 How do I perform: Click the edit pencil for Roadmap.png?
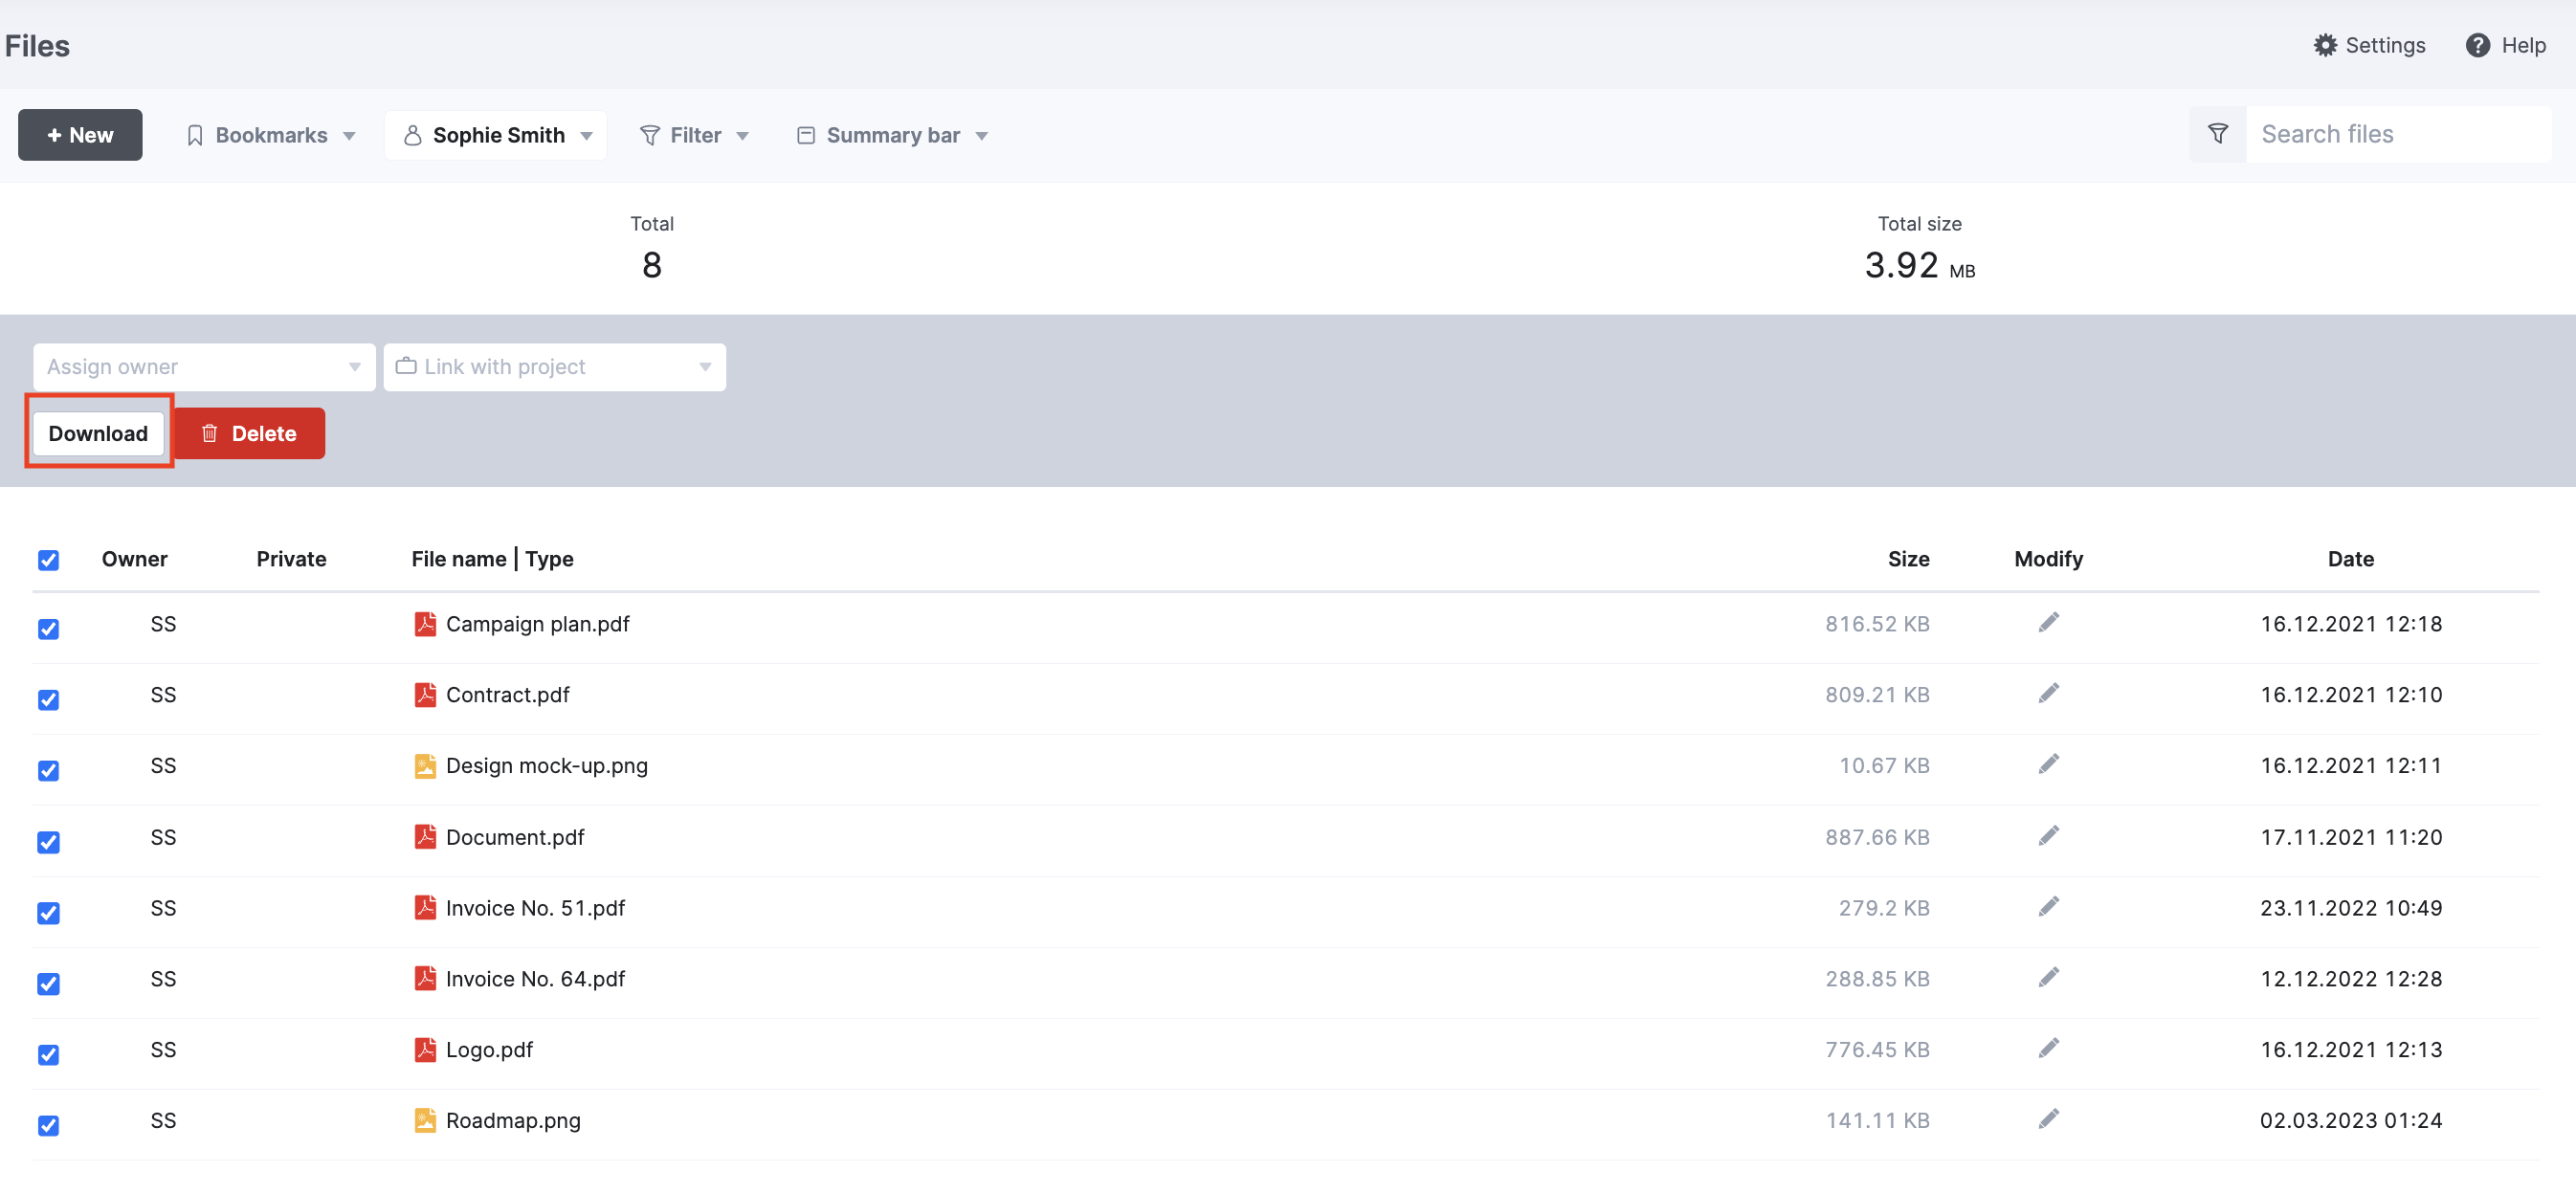pos(2048,1119)
